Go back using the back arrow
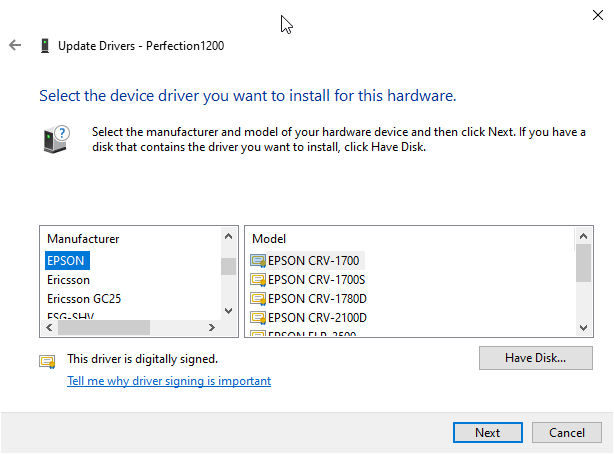The image size is (614, 454). click(x=15, y=45)
